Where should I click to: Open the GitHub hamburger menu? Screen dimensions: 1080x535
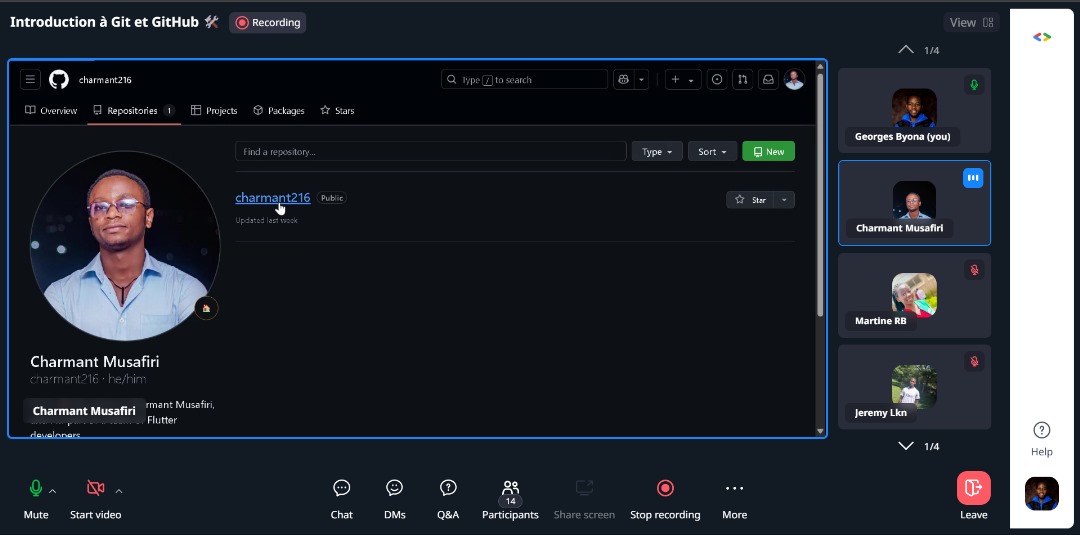click(x=30, y=80)
